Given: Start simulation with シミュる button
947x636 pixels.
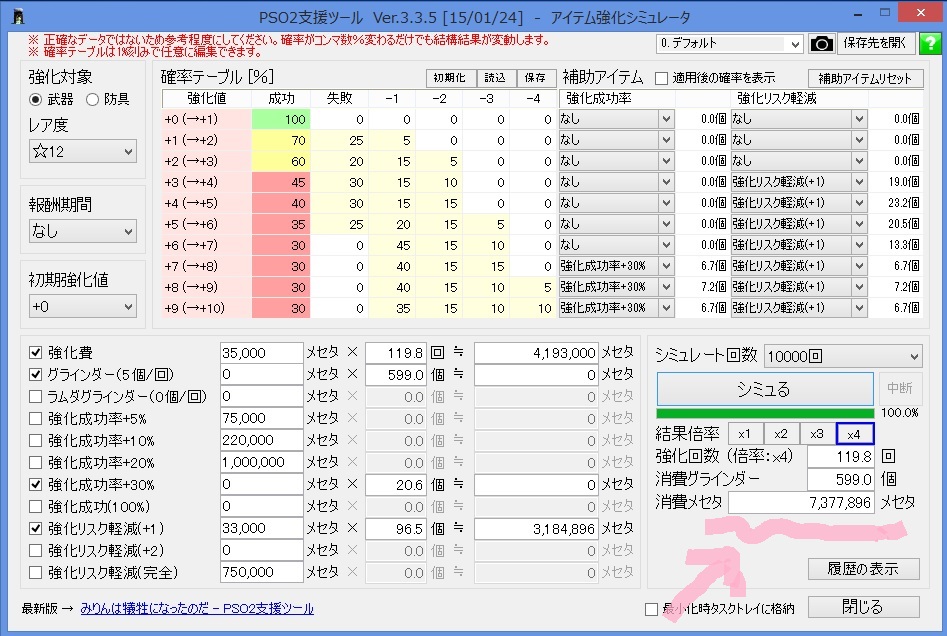Looking at the screenshot, I should tap(765, 389).
